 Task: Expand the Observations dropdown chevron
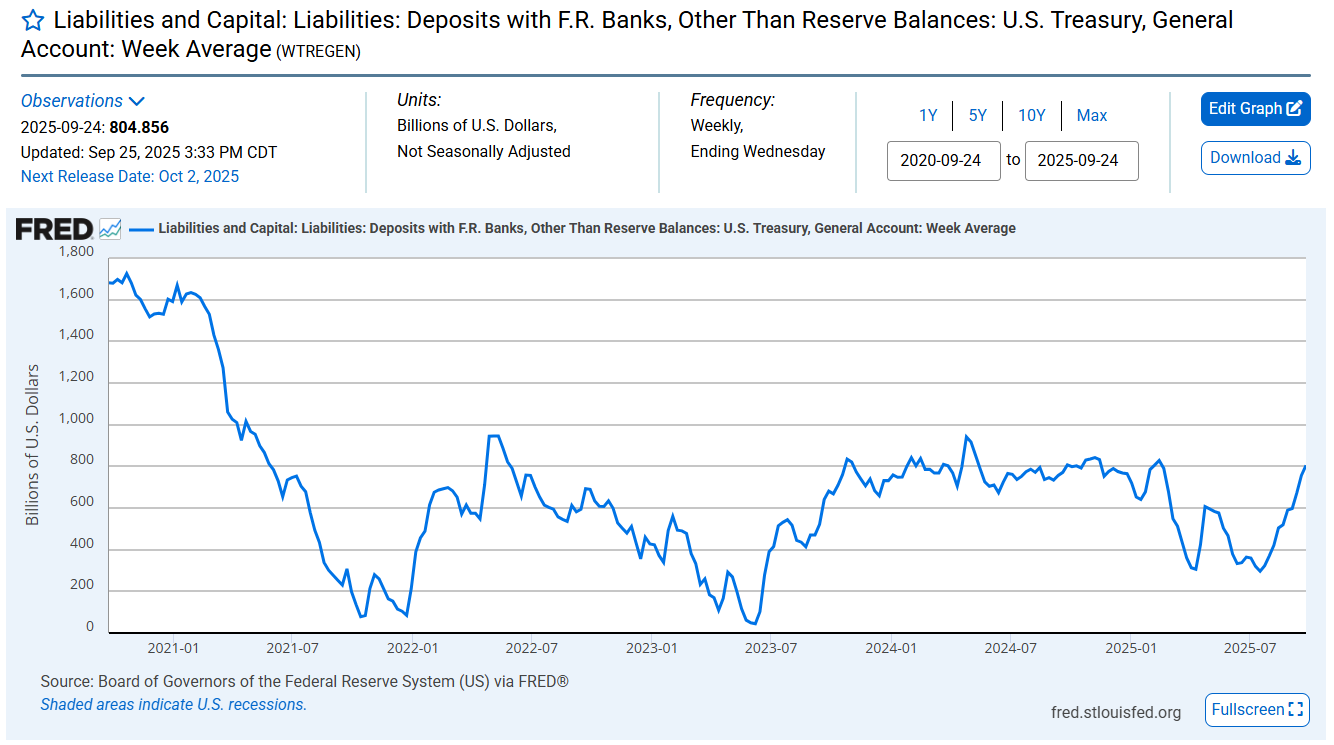click(x=137, y=101)
